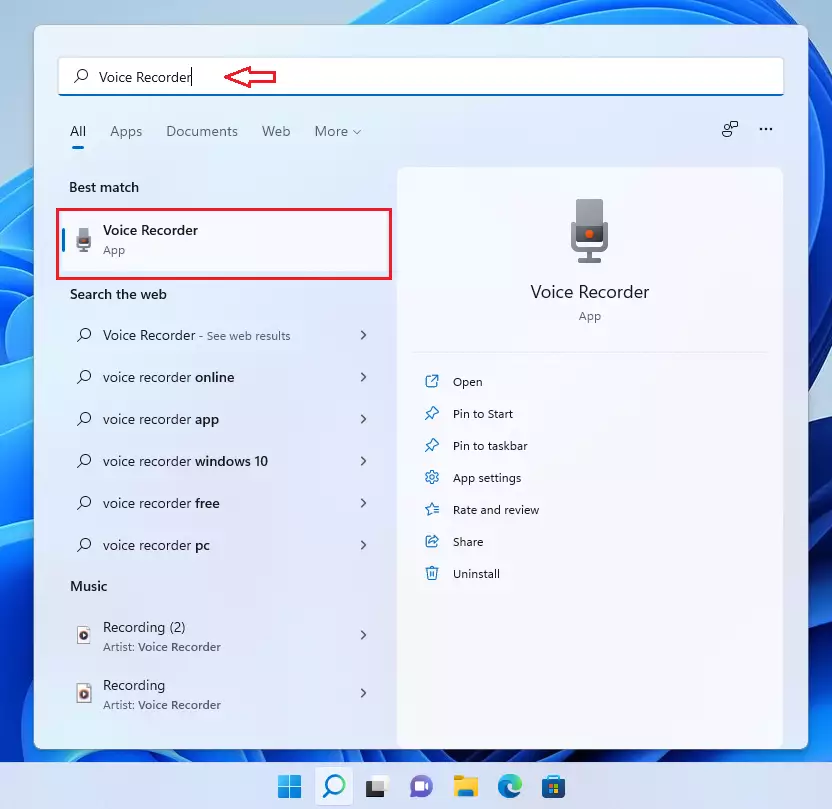The height and width of the screenshot is (809, 832).
Task: Click the star icon beside Rate and review
Action: [432, 509]
